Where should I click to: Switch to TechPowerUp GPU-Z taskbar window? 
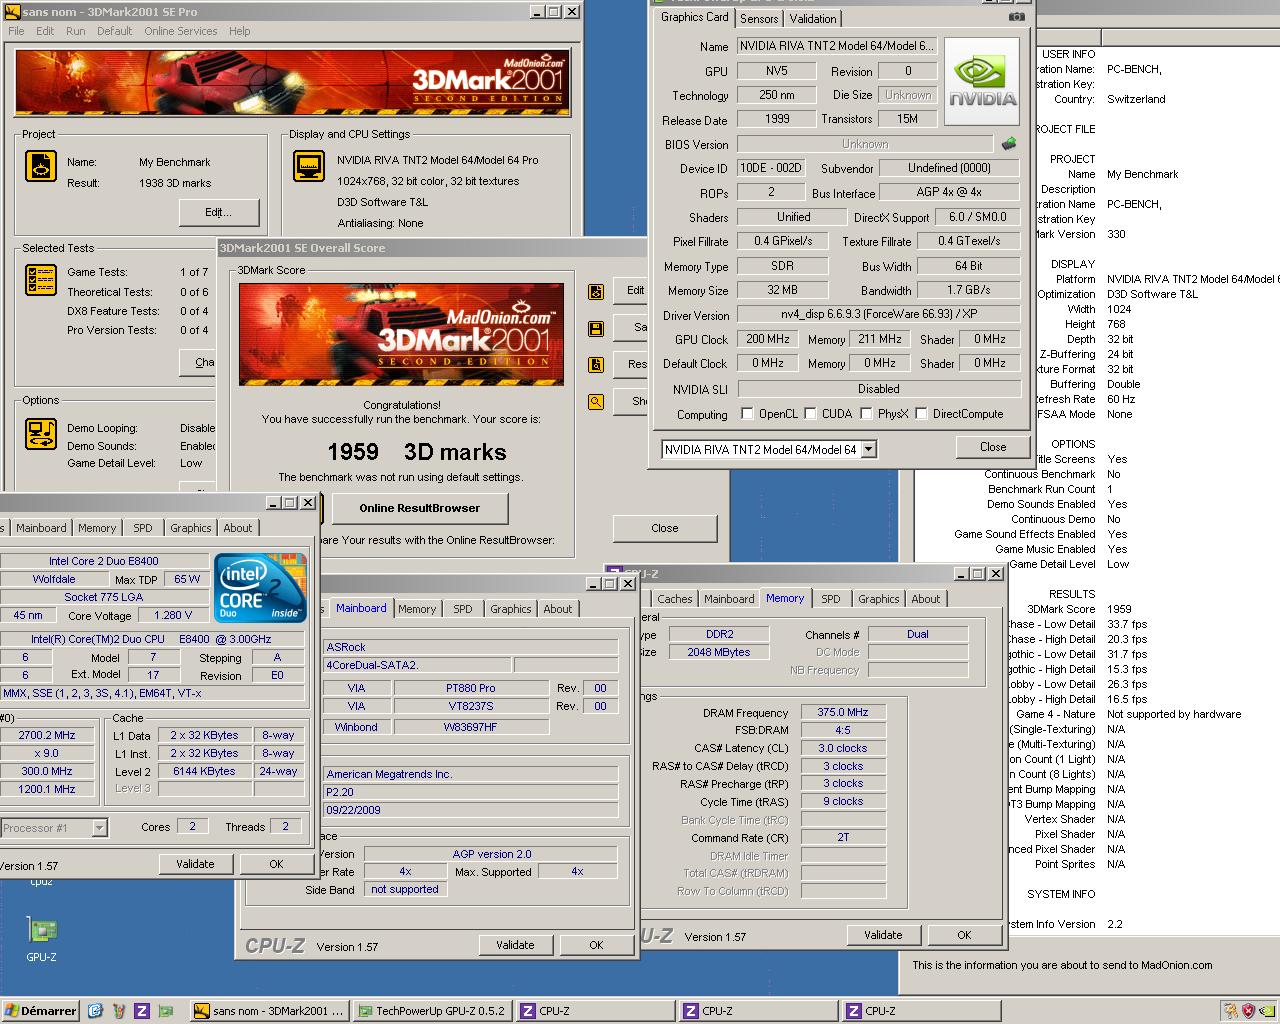pyautogui.click(x=431, y=1011)
